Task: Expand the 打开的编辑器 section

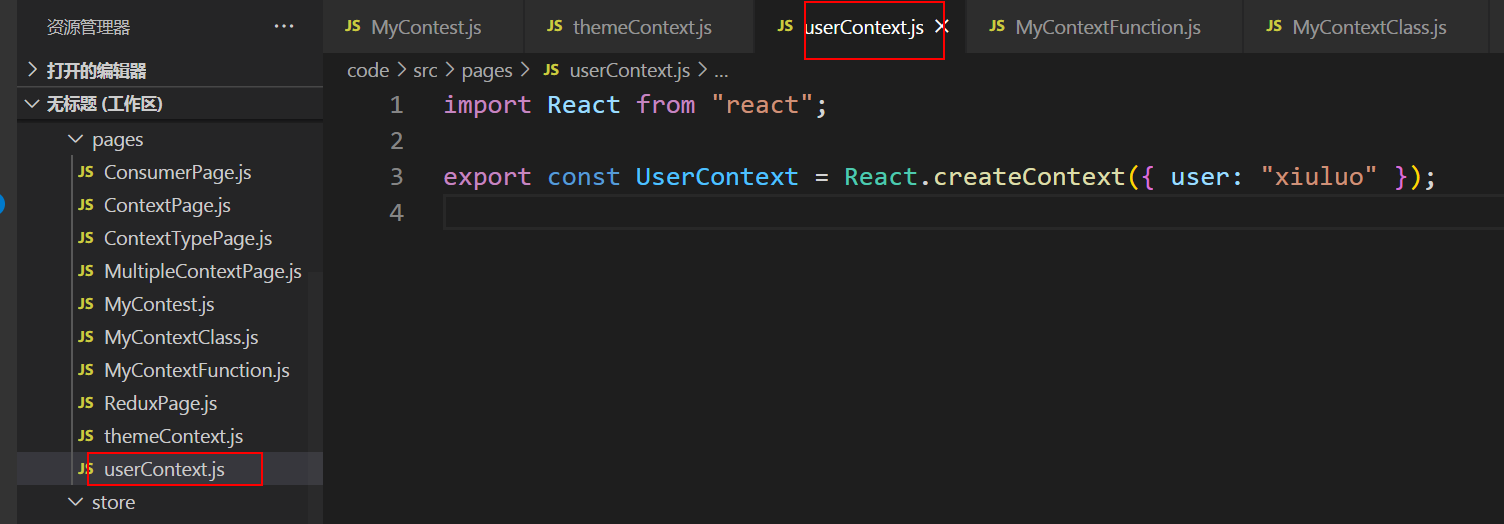Action: [96, 71]
